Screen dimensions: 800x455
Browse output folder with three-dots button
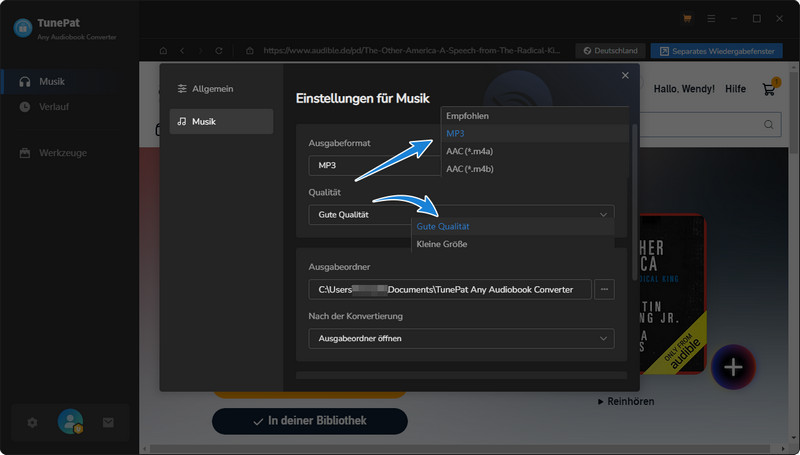[x=604, y=289]
